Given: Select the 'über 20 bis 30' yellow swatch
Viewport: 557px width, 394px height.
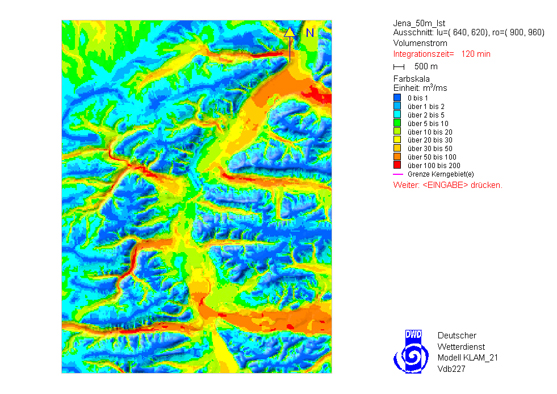Looking at the screenshot, I should pos(397,140).
